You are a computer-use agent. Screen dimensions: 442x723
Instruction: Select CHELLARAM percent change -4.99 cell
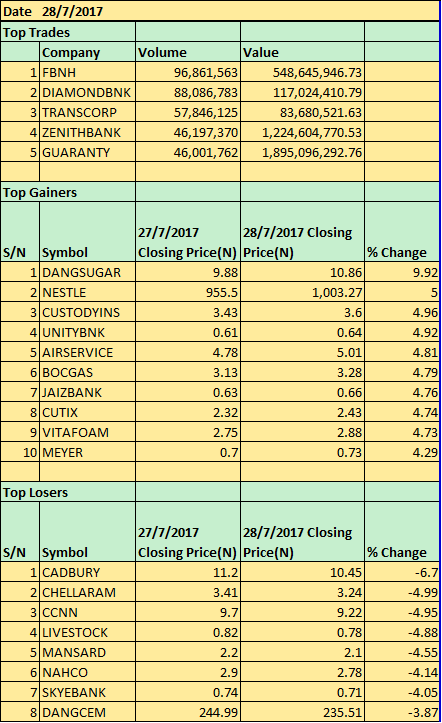click(402, 592)
